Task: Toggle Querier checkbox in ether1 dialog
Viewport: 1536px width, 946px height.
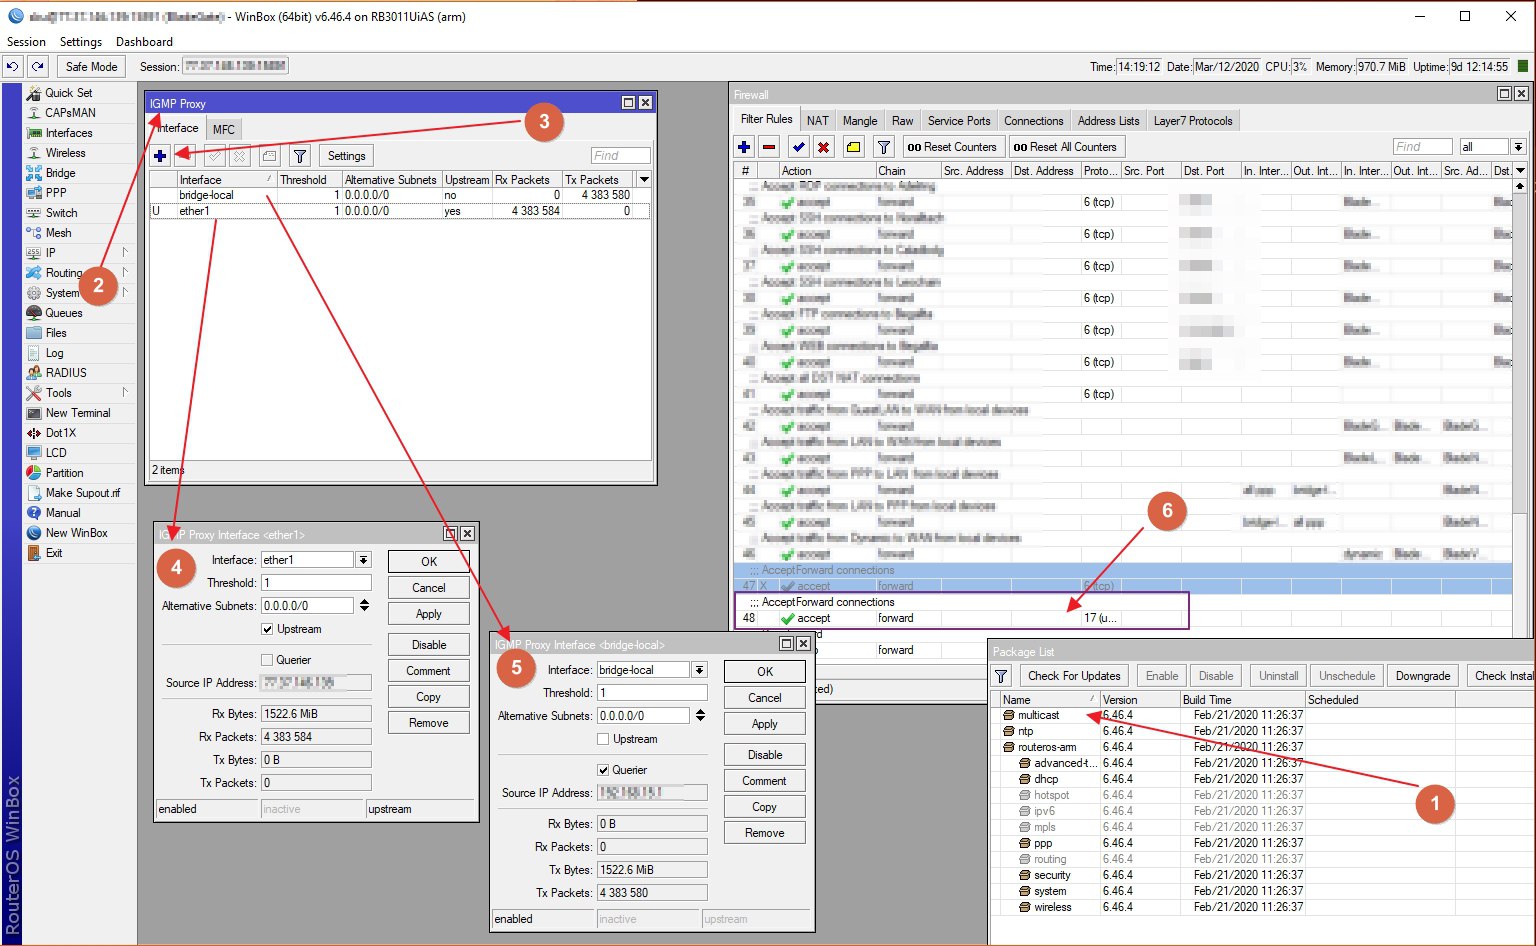Action: (x=267, y=660)
